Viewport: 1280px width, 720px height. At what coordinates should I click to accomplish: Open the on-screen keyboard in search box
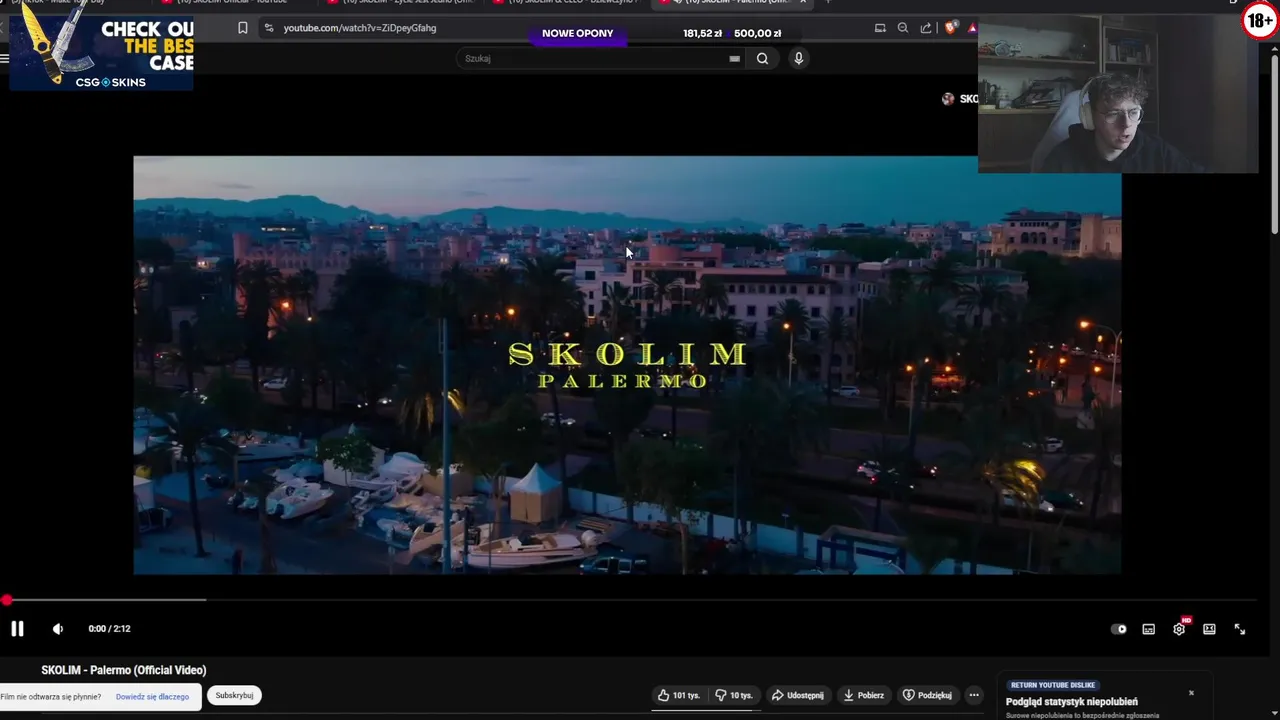734,58
